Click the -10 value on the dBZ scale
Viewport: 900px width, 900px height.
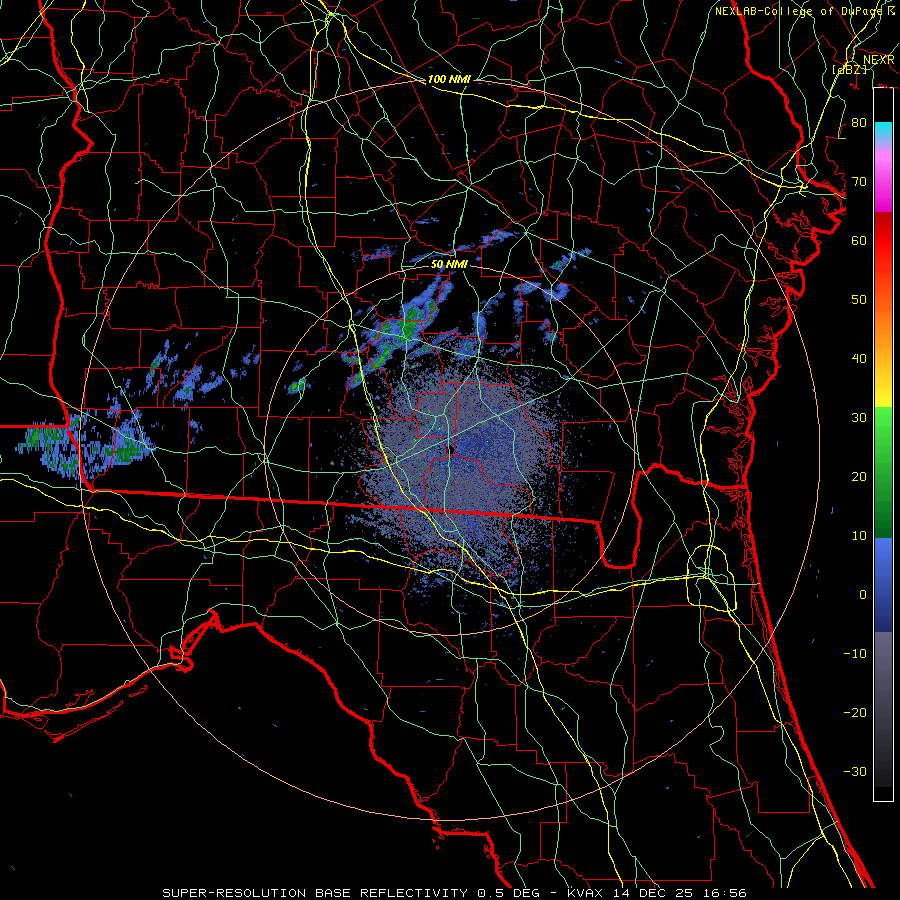[x=855, y=653]
